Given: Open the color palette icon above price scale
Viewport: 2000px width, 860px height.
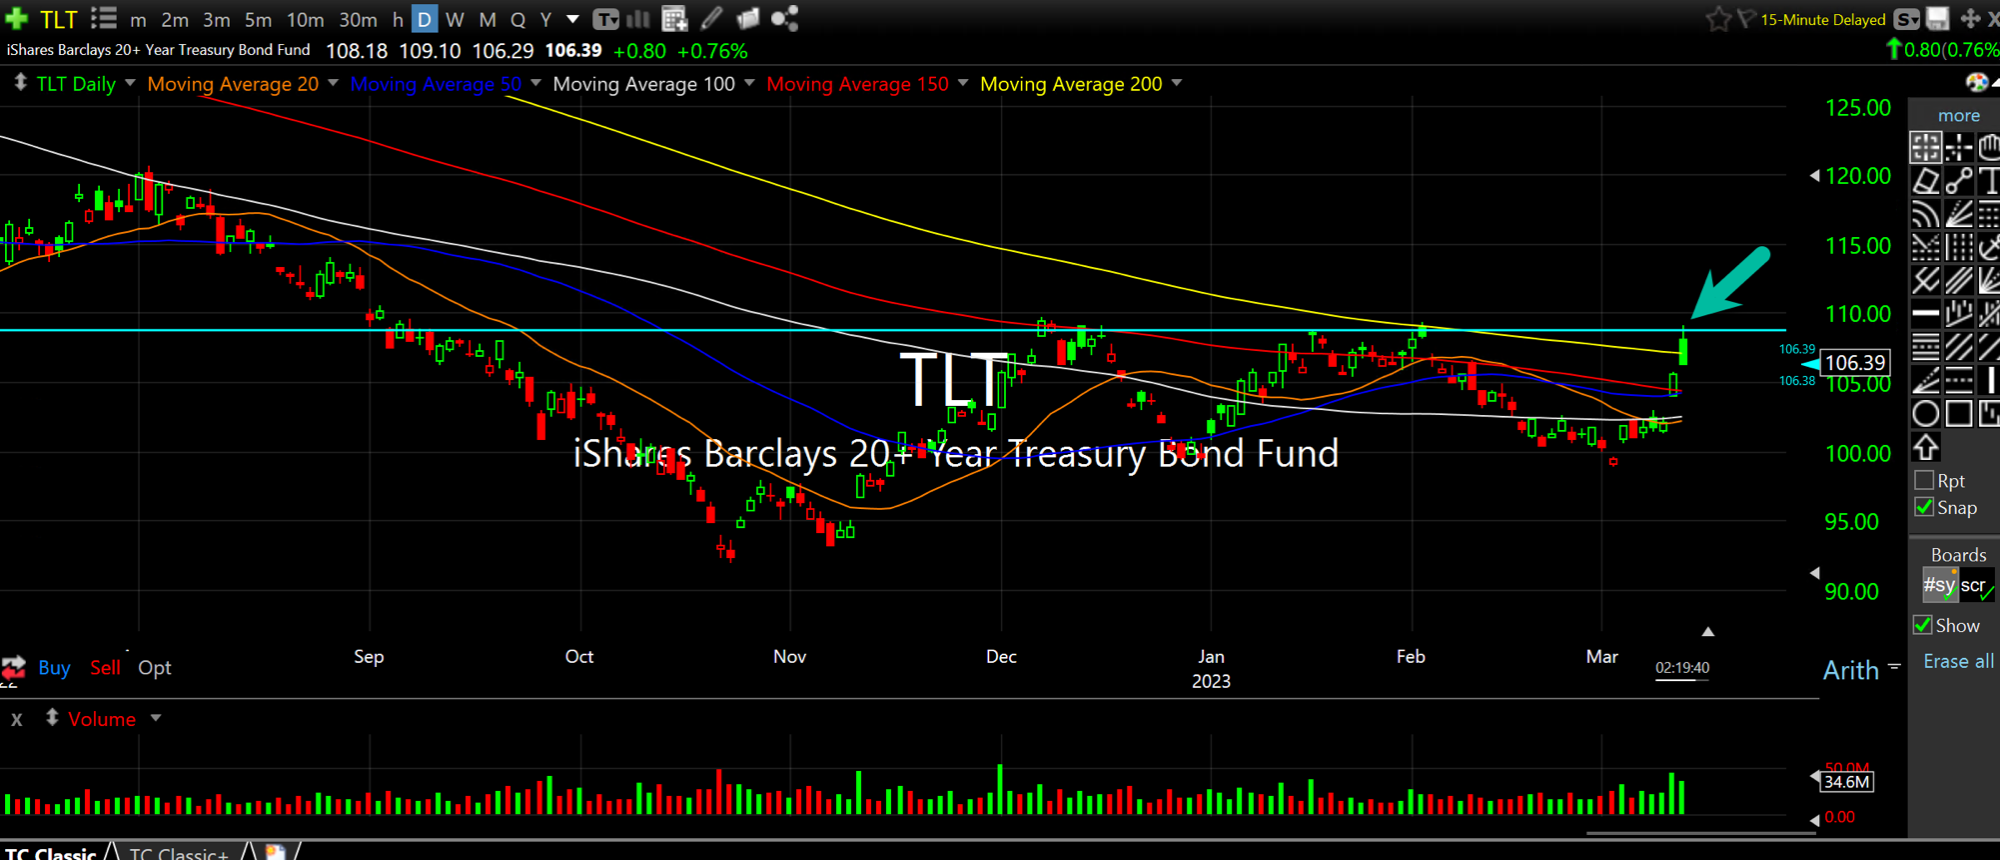Looking at the screenshot, I should tap(1976, 82).
